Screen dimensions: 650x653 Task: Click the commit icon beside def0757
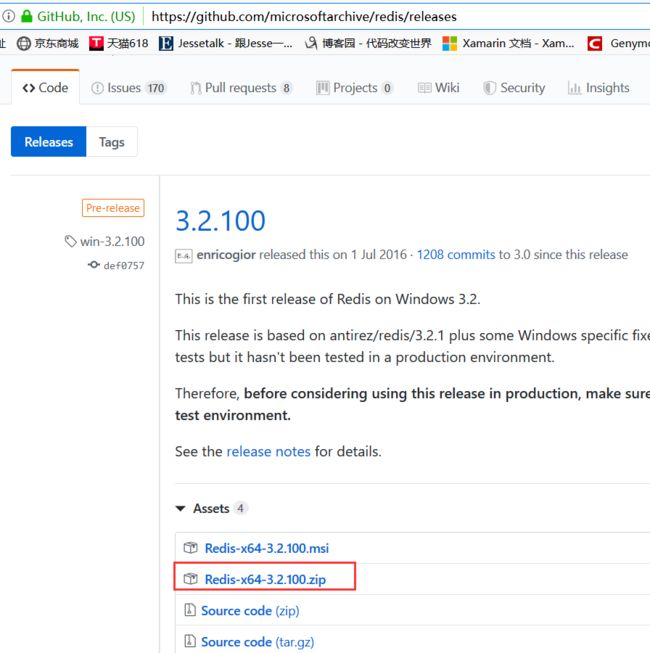[94, 264]
